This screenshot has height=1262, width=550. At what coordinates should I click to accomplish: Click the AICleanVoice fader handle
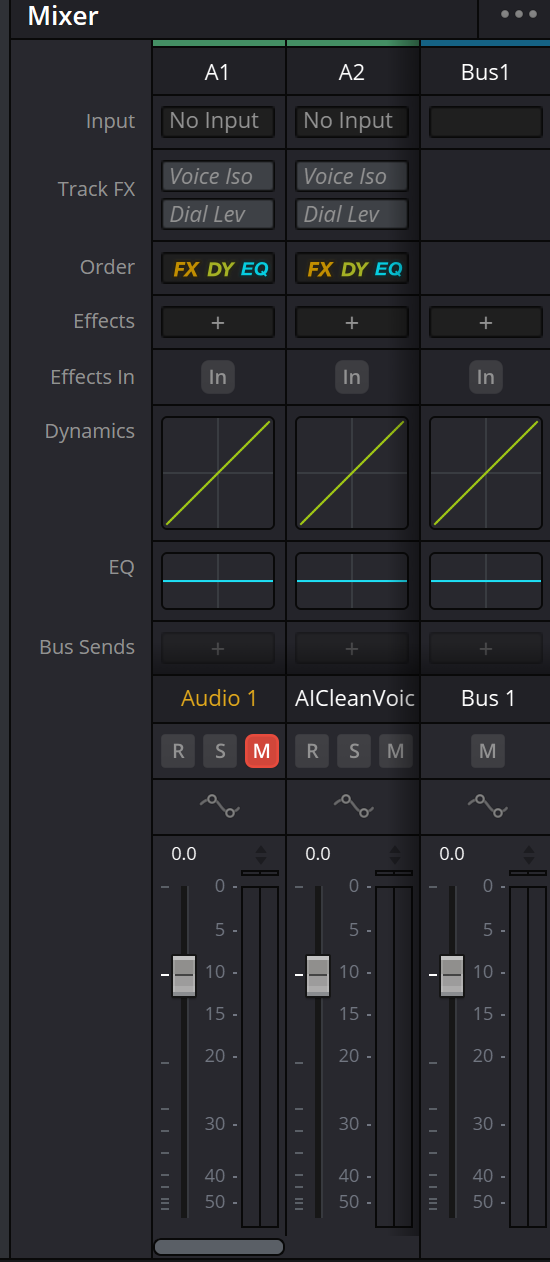[318, 975]
